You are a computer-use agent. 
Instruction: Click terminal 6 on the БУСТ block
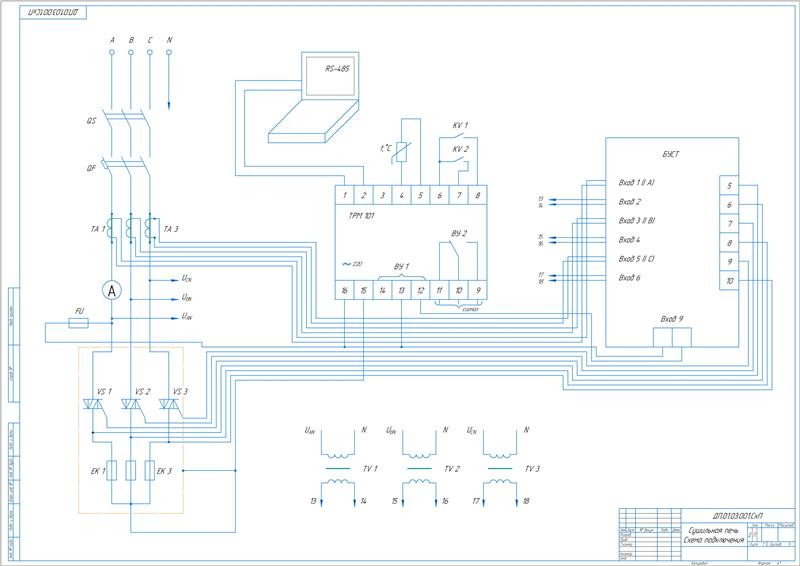pos(729,205)
